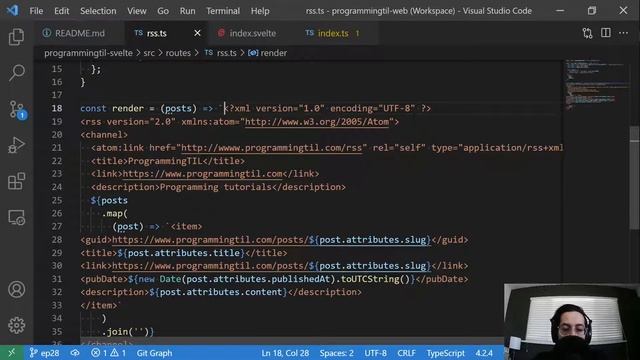The width and height of the screenshot is (640, 360).
Task: Click post.attributes.content on line 32
Action: [x=221, y=292]
